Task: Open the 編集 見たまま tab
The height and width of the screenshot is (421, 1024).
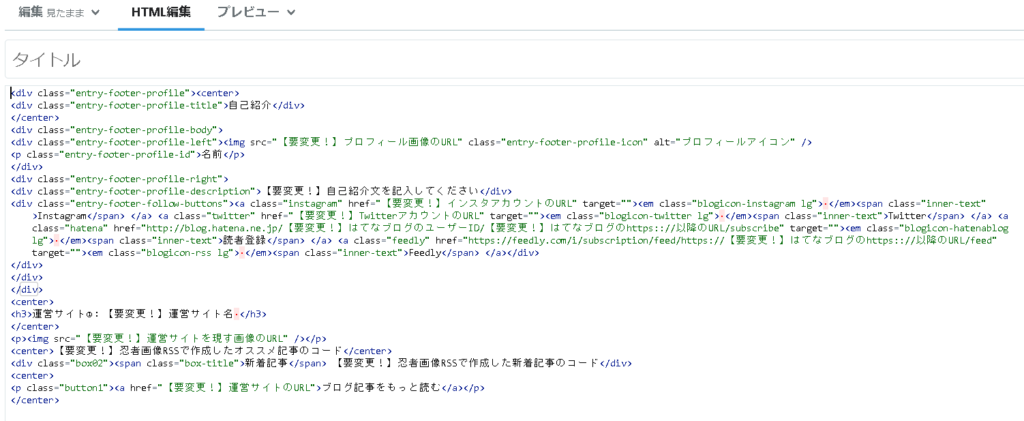Action: (59, 12)
